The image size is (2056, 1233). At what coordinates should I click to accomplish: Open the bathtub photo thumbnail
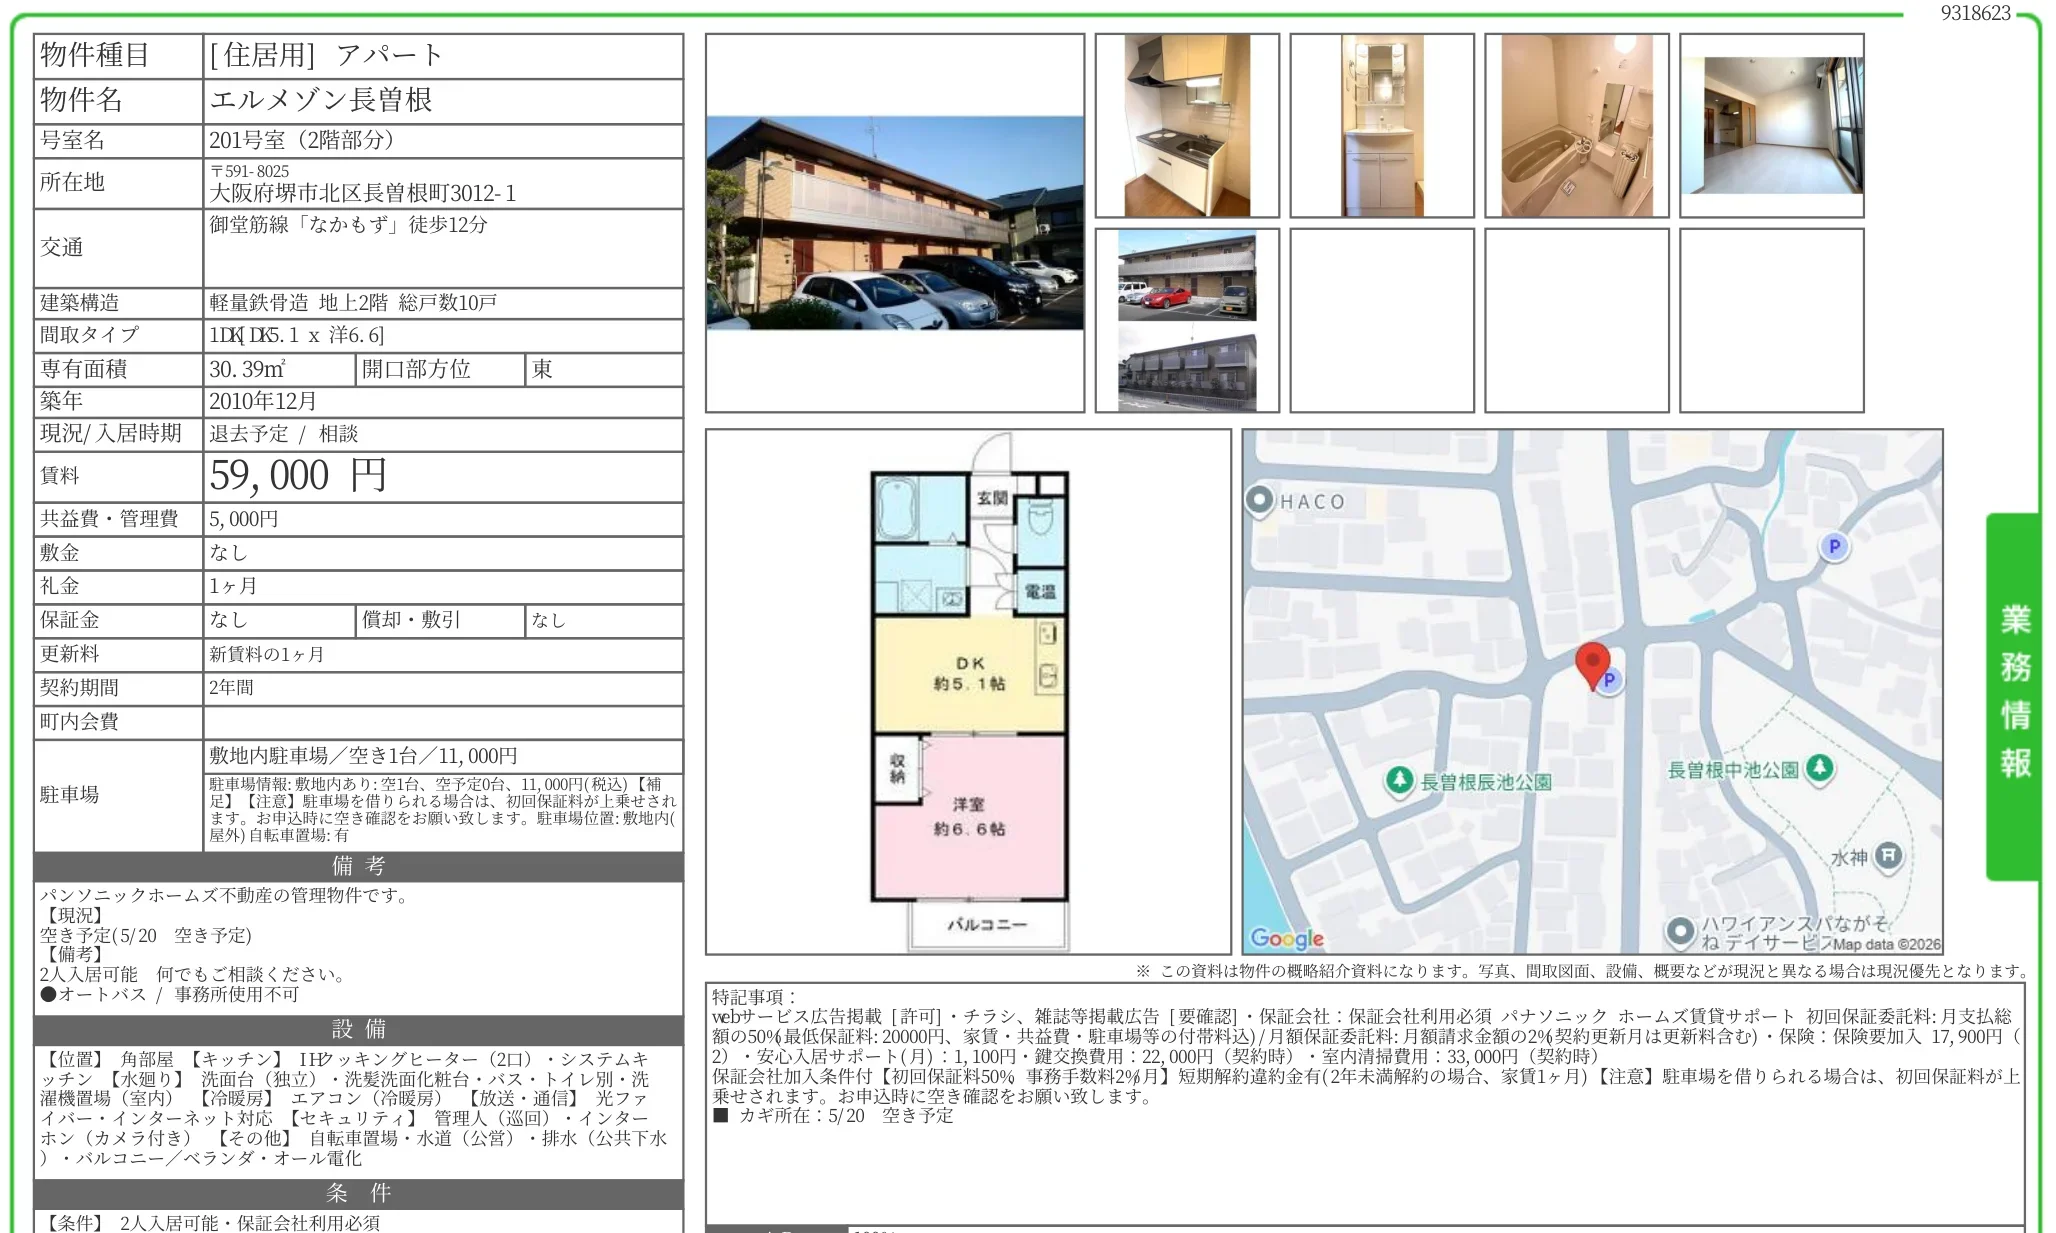click(x=1577, y=126)
